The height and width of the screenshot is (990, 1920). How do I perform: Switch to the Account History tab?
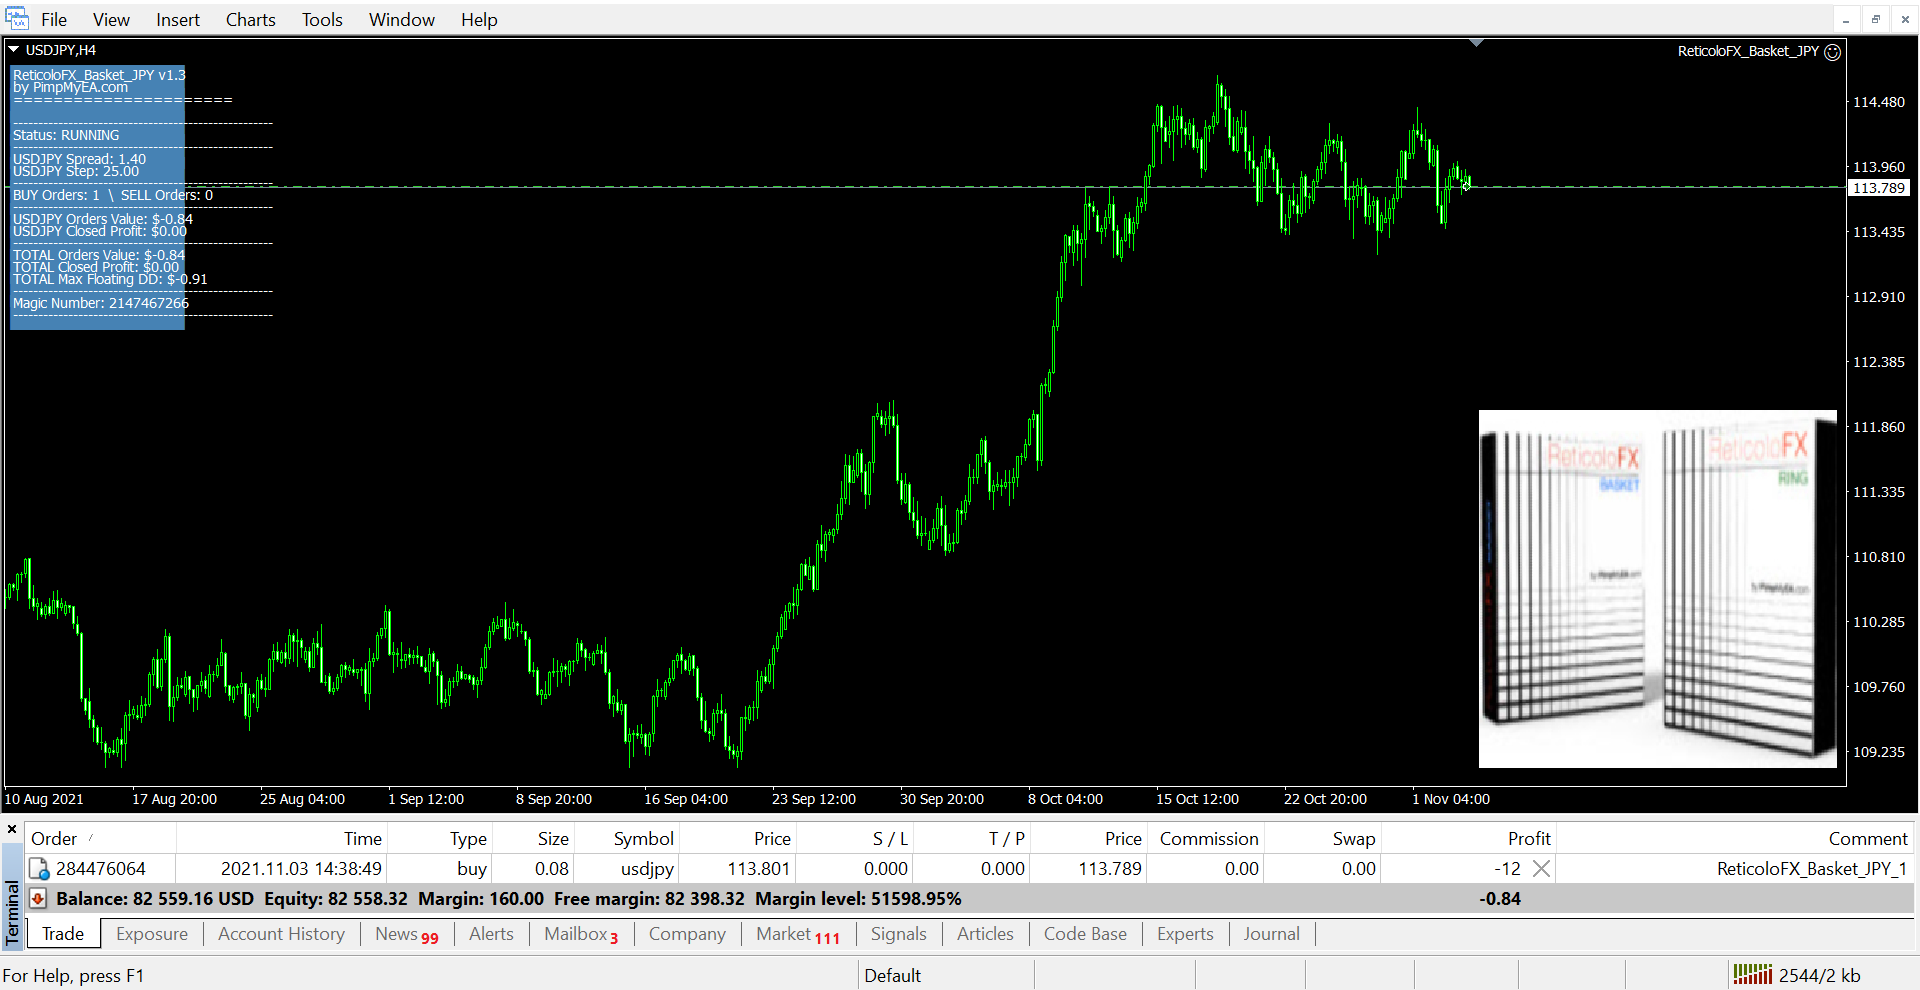coord(281,934)
